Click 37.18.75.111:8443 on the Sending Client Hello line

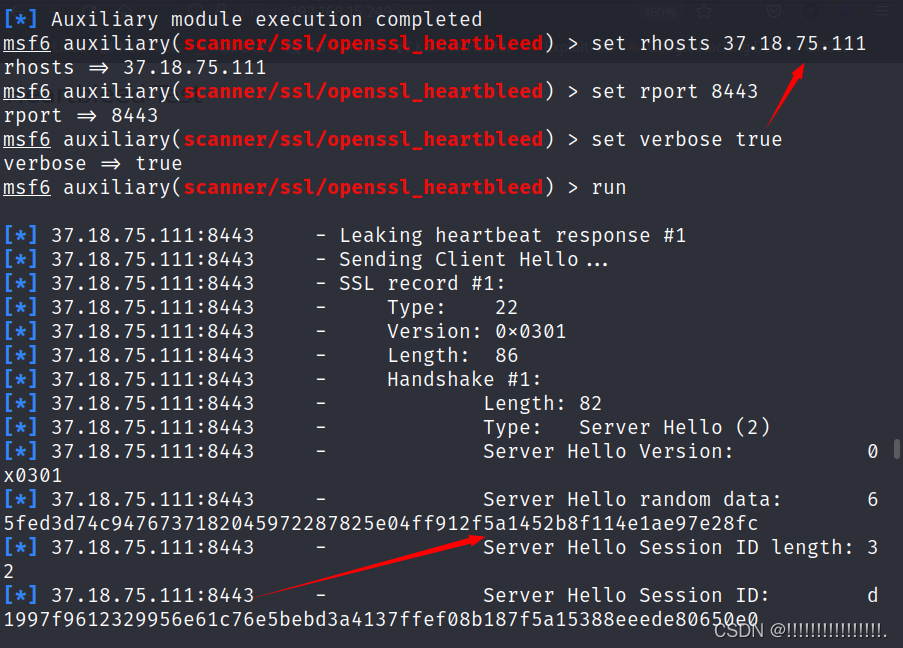point(153,260)
